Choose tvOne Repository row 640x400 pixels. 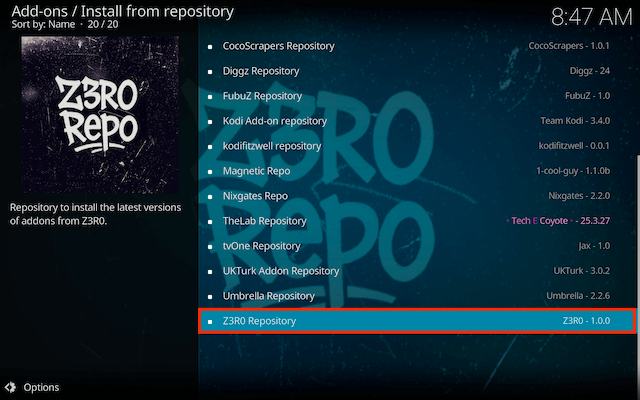click(x=417, y=246)
